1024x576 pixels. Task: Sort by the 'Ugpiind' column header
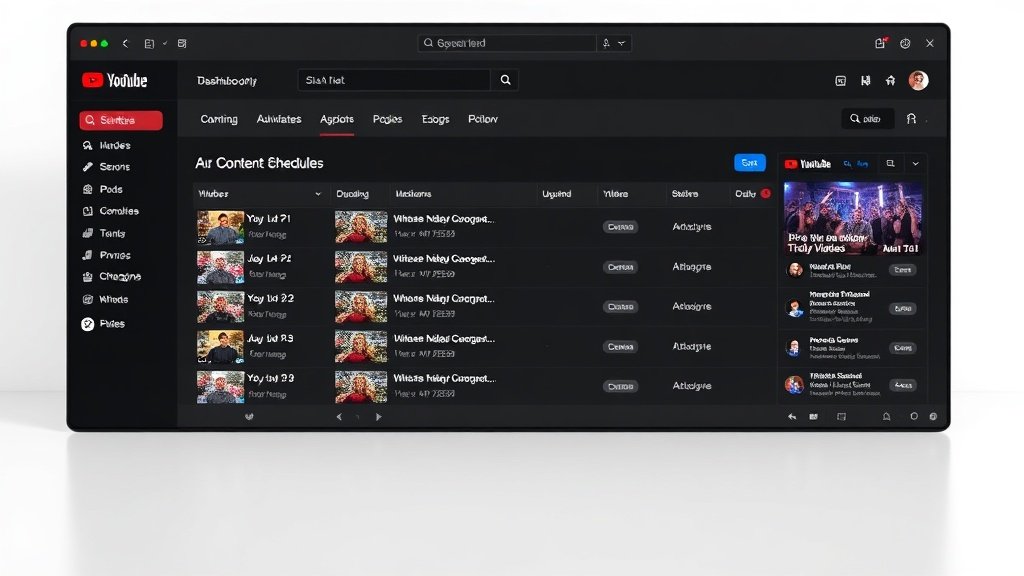pos(556,194)
